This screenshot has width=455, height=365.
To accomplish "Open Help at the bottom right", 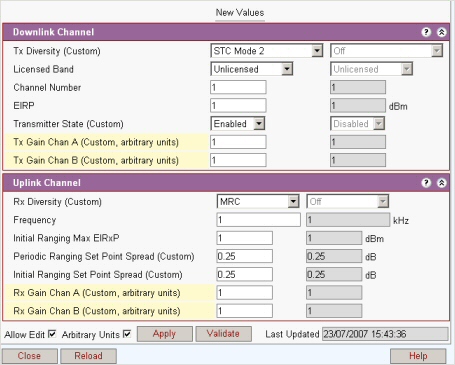I will click(418, 356).
